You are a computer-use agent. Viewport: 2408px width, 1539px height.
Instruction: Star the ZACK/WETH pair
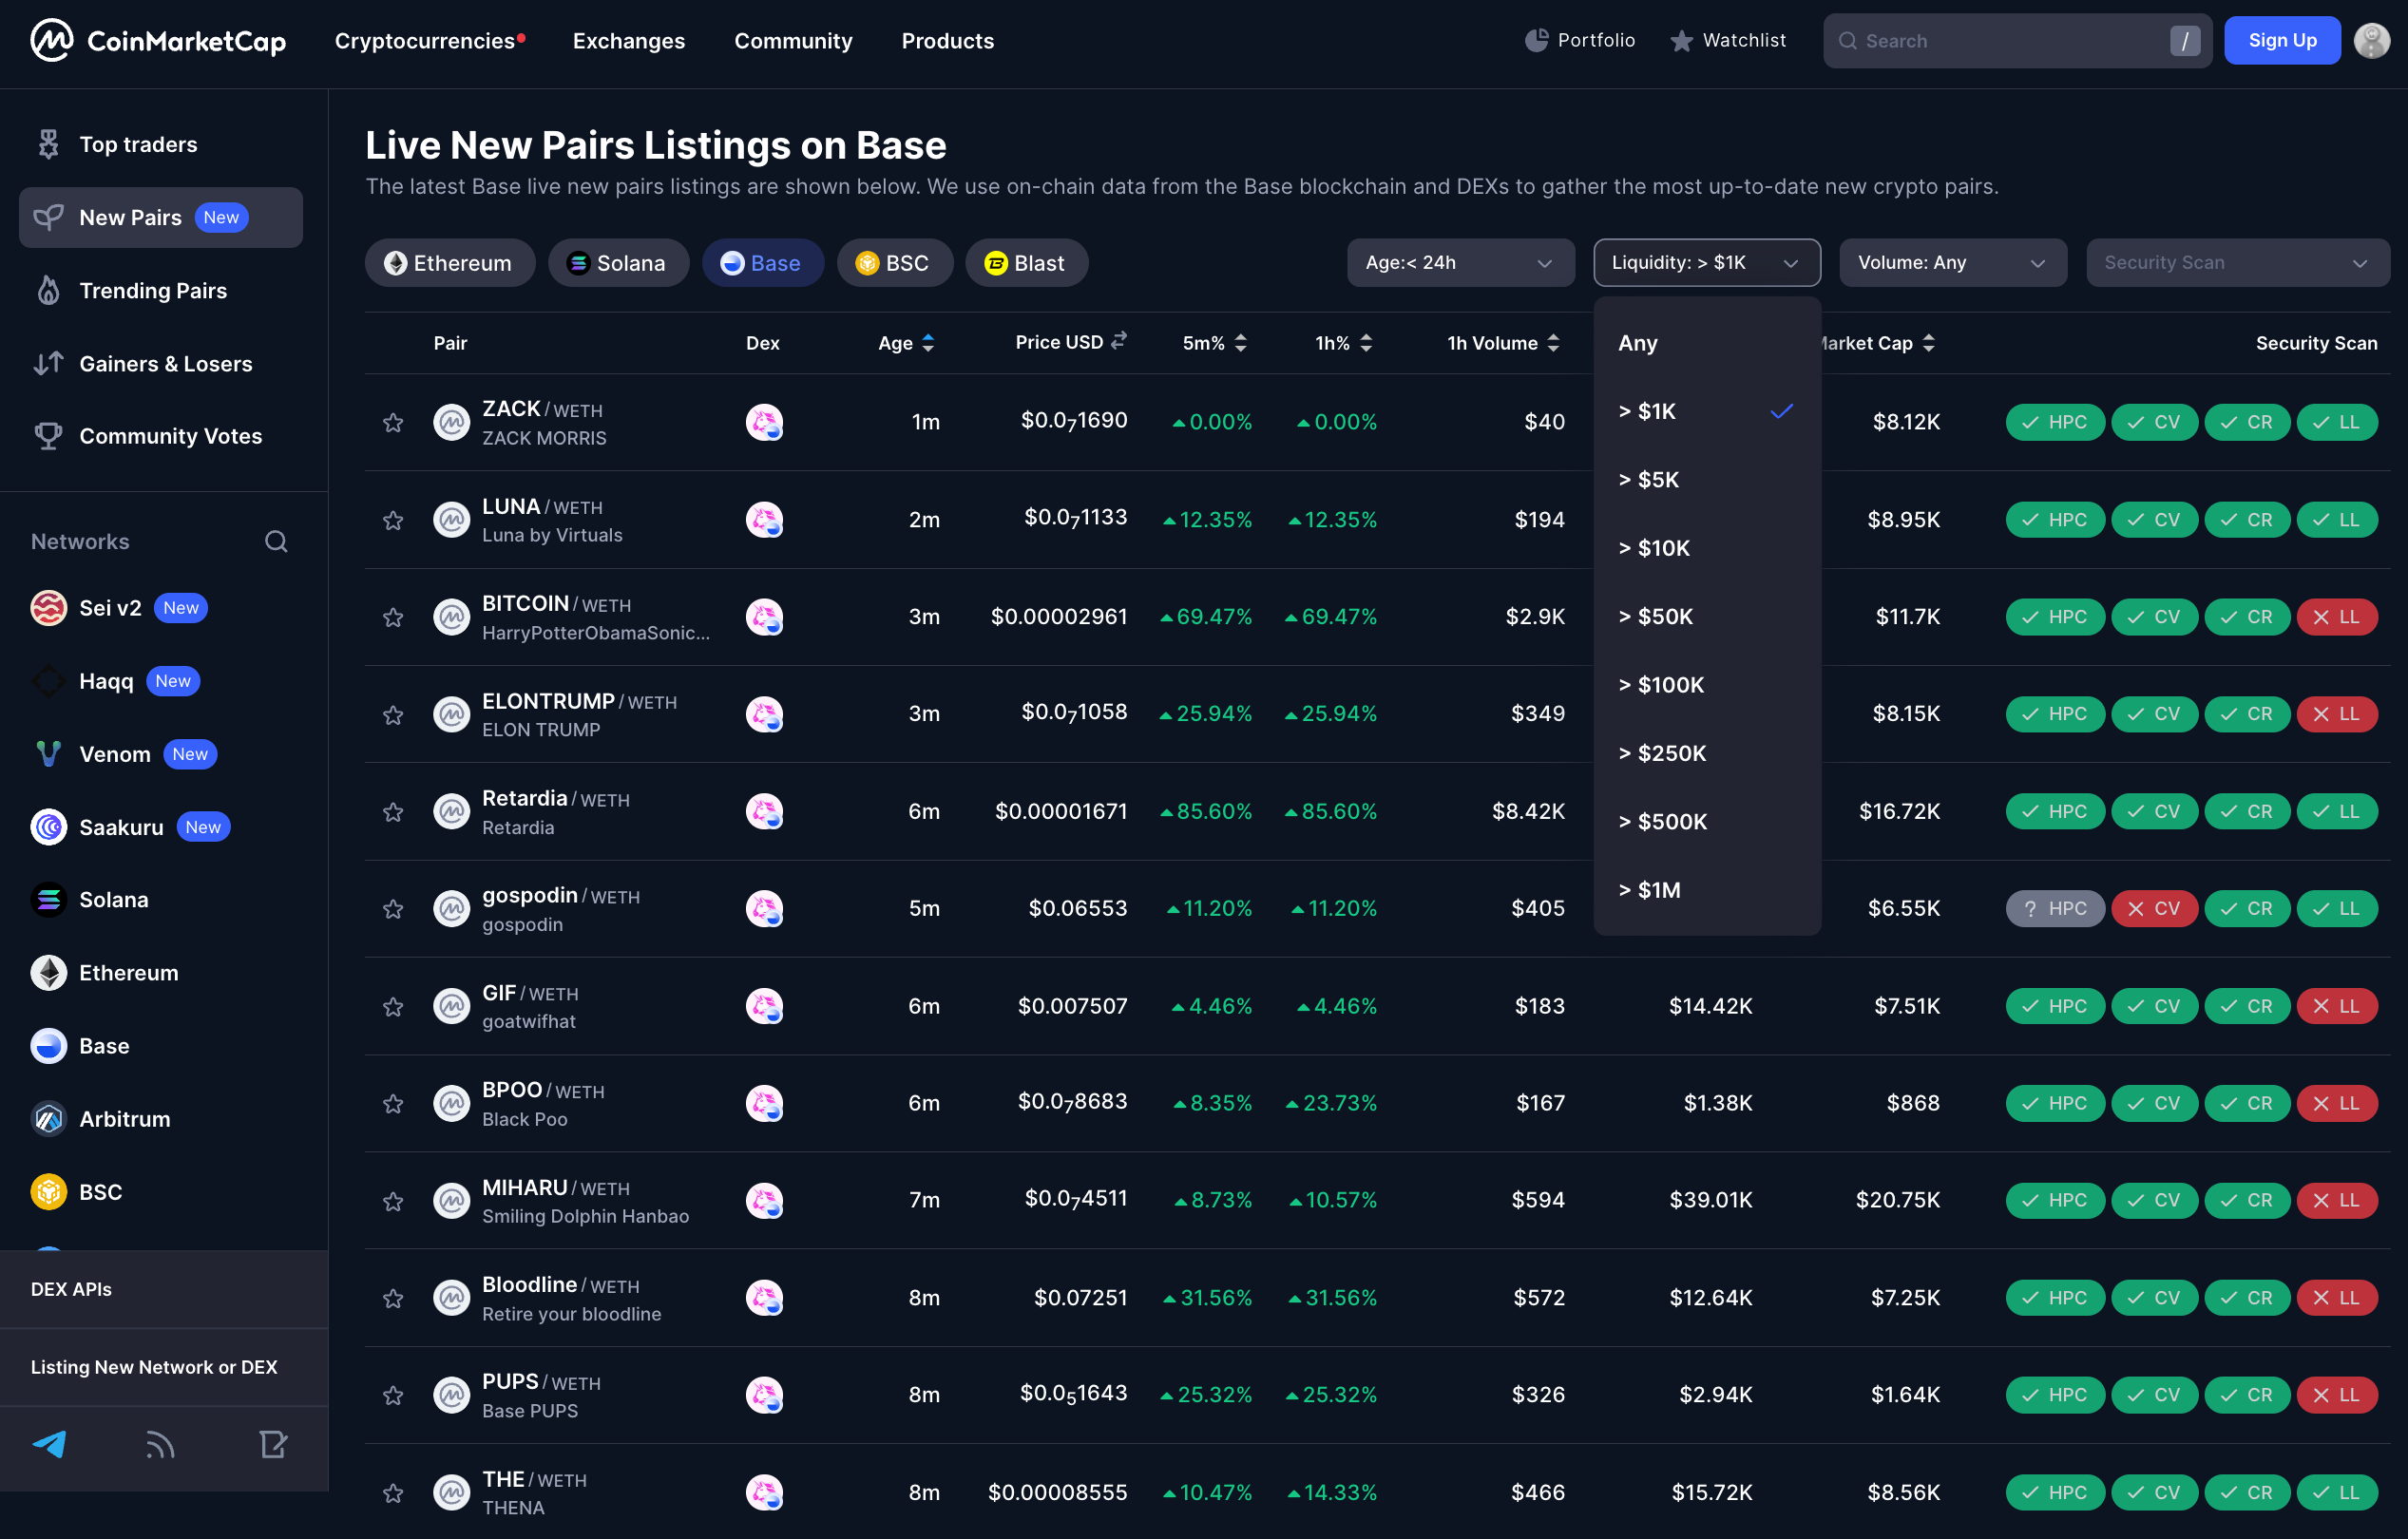tap(393, 422)
